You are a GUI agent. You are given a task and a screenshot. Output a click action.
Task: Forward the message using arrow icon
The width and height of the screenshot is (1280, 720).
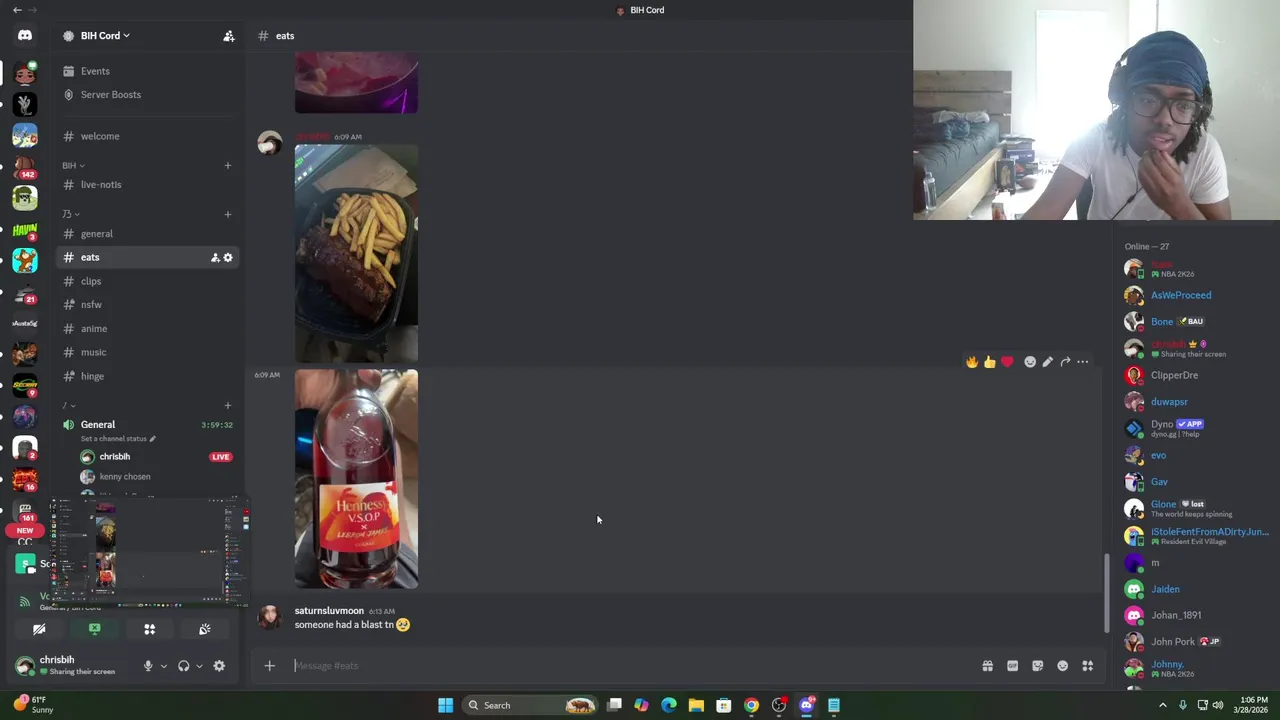click(x=1065, y=362)
